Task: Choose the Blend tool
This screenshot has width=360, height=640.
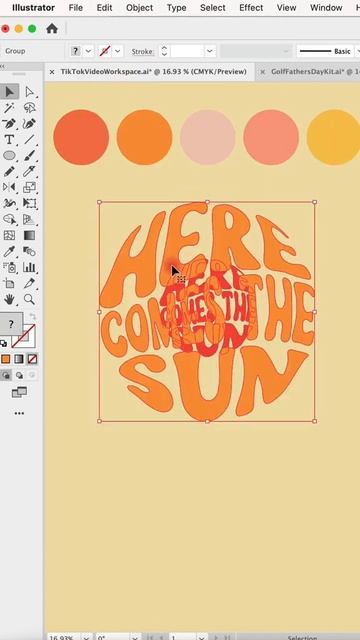Action: pyautogui.click(x=29, y=251)
